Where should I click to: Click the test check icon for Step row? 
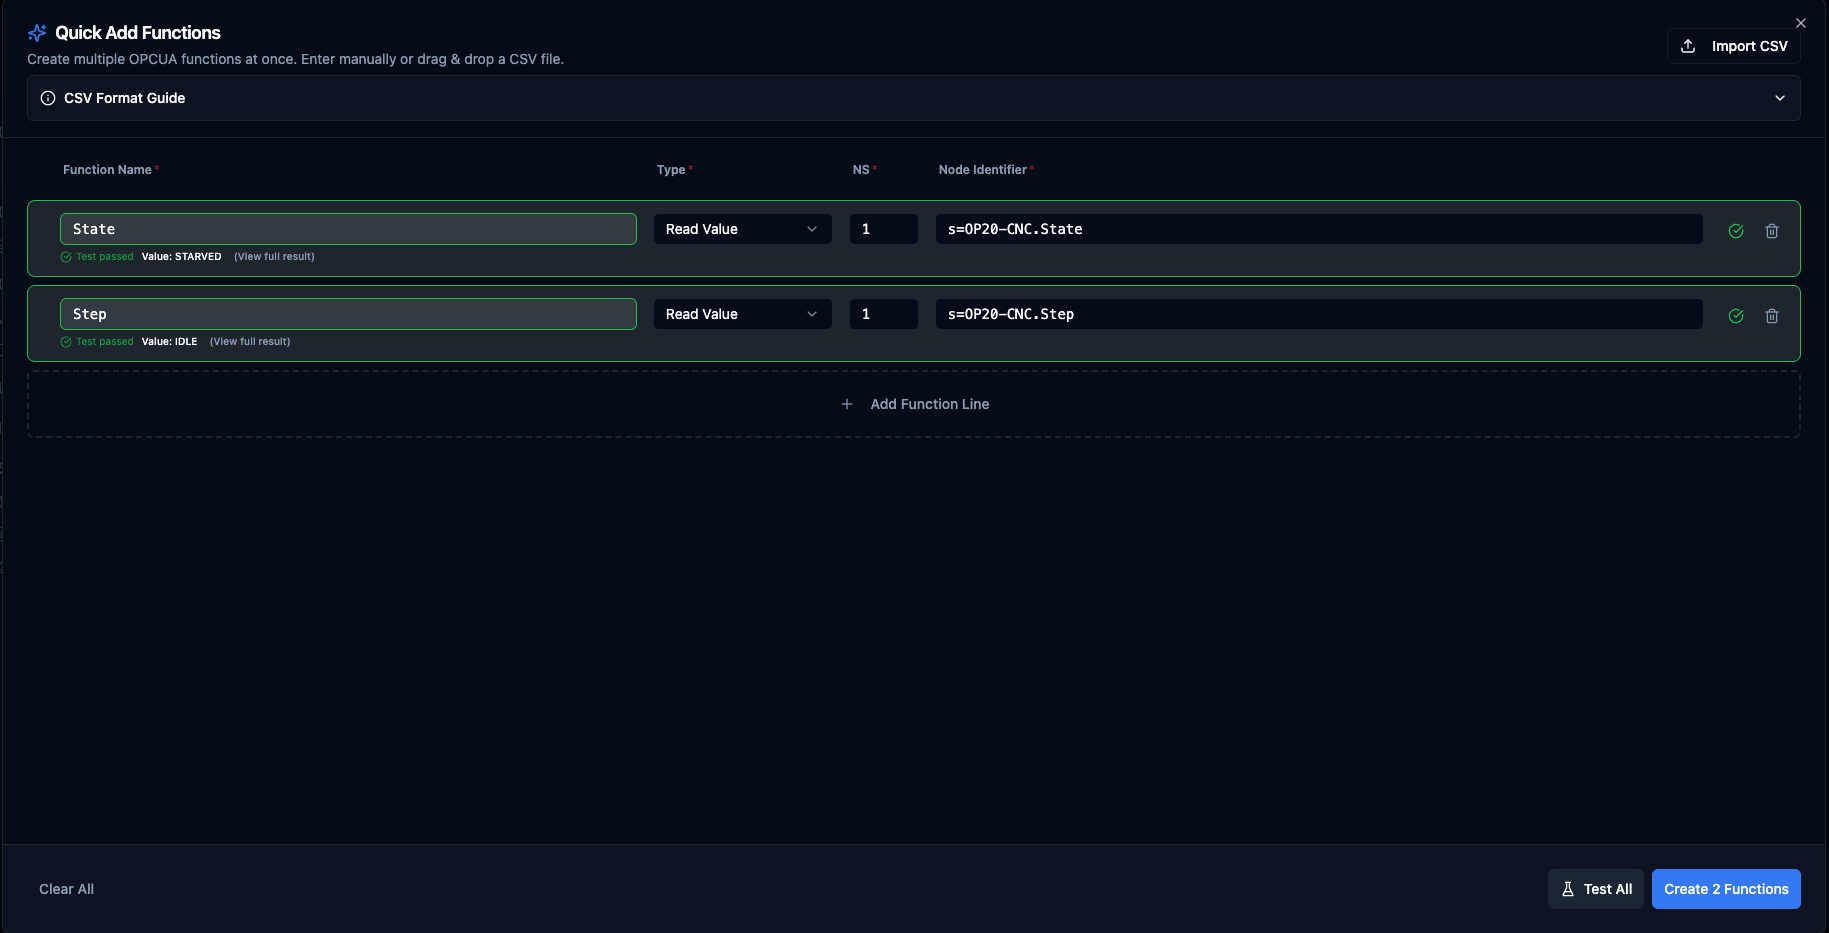click(x=1736, y=316)
